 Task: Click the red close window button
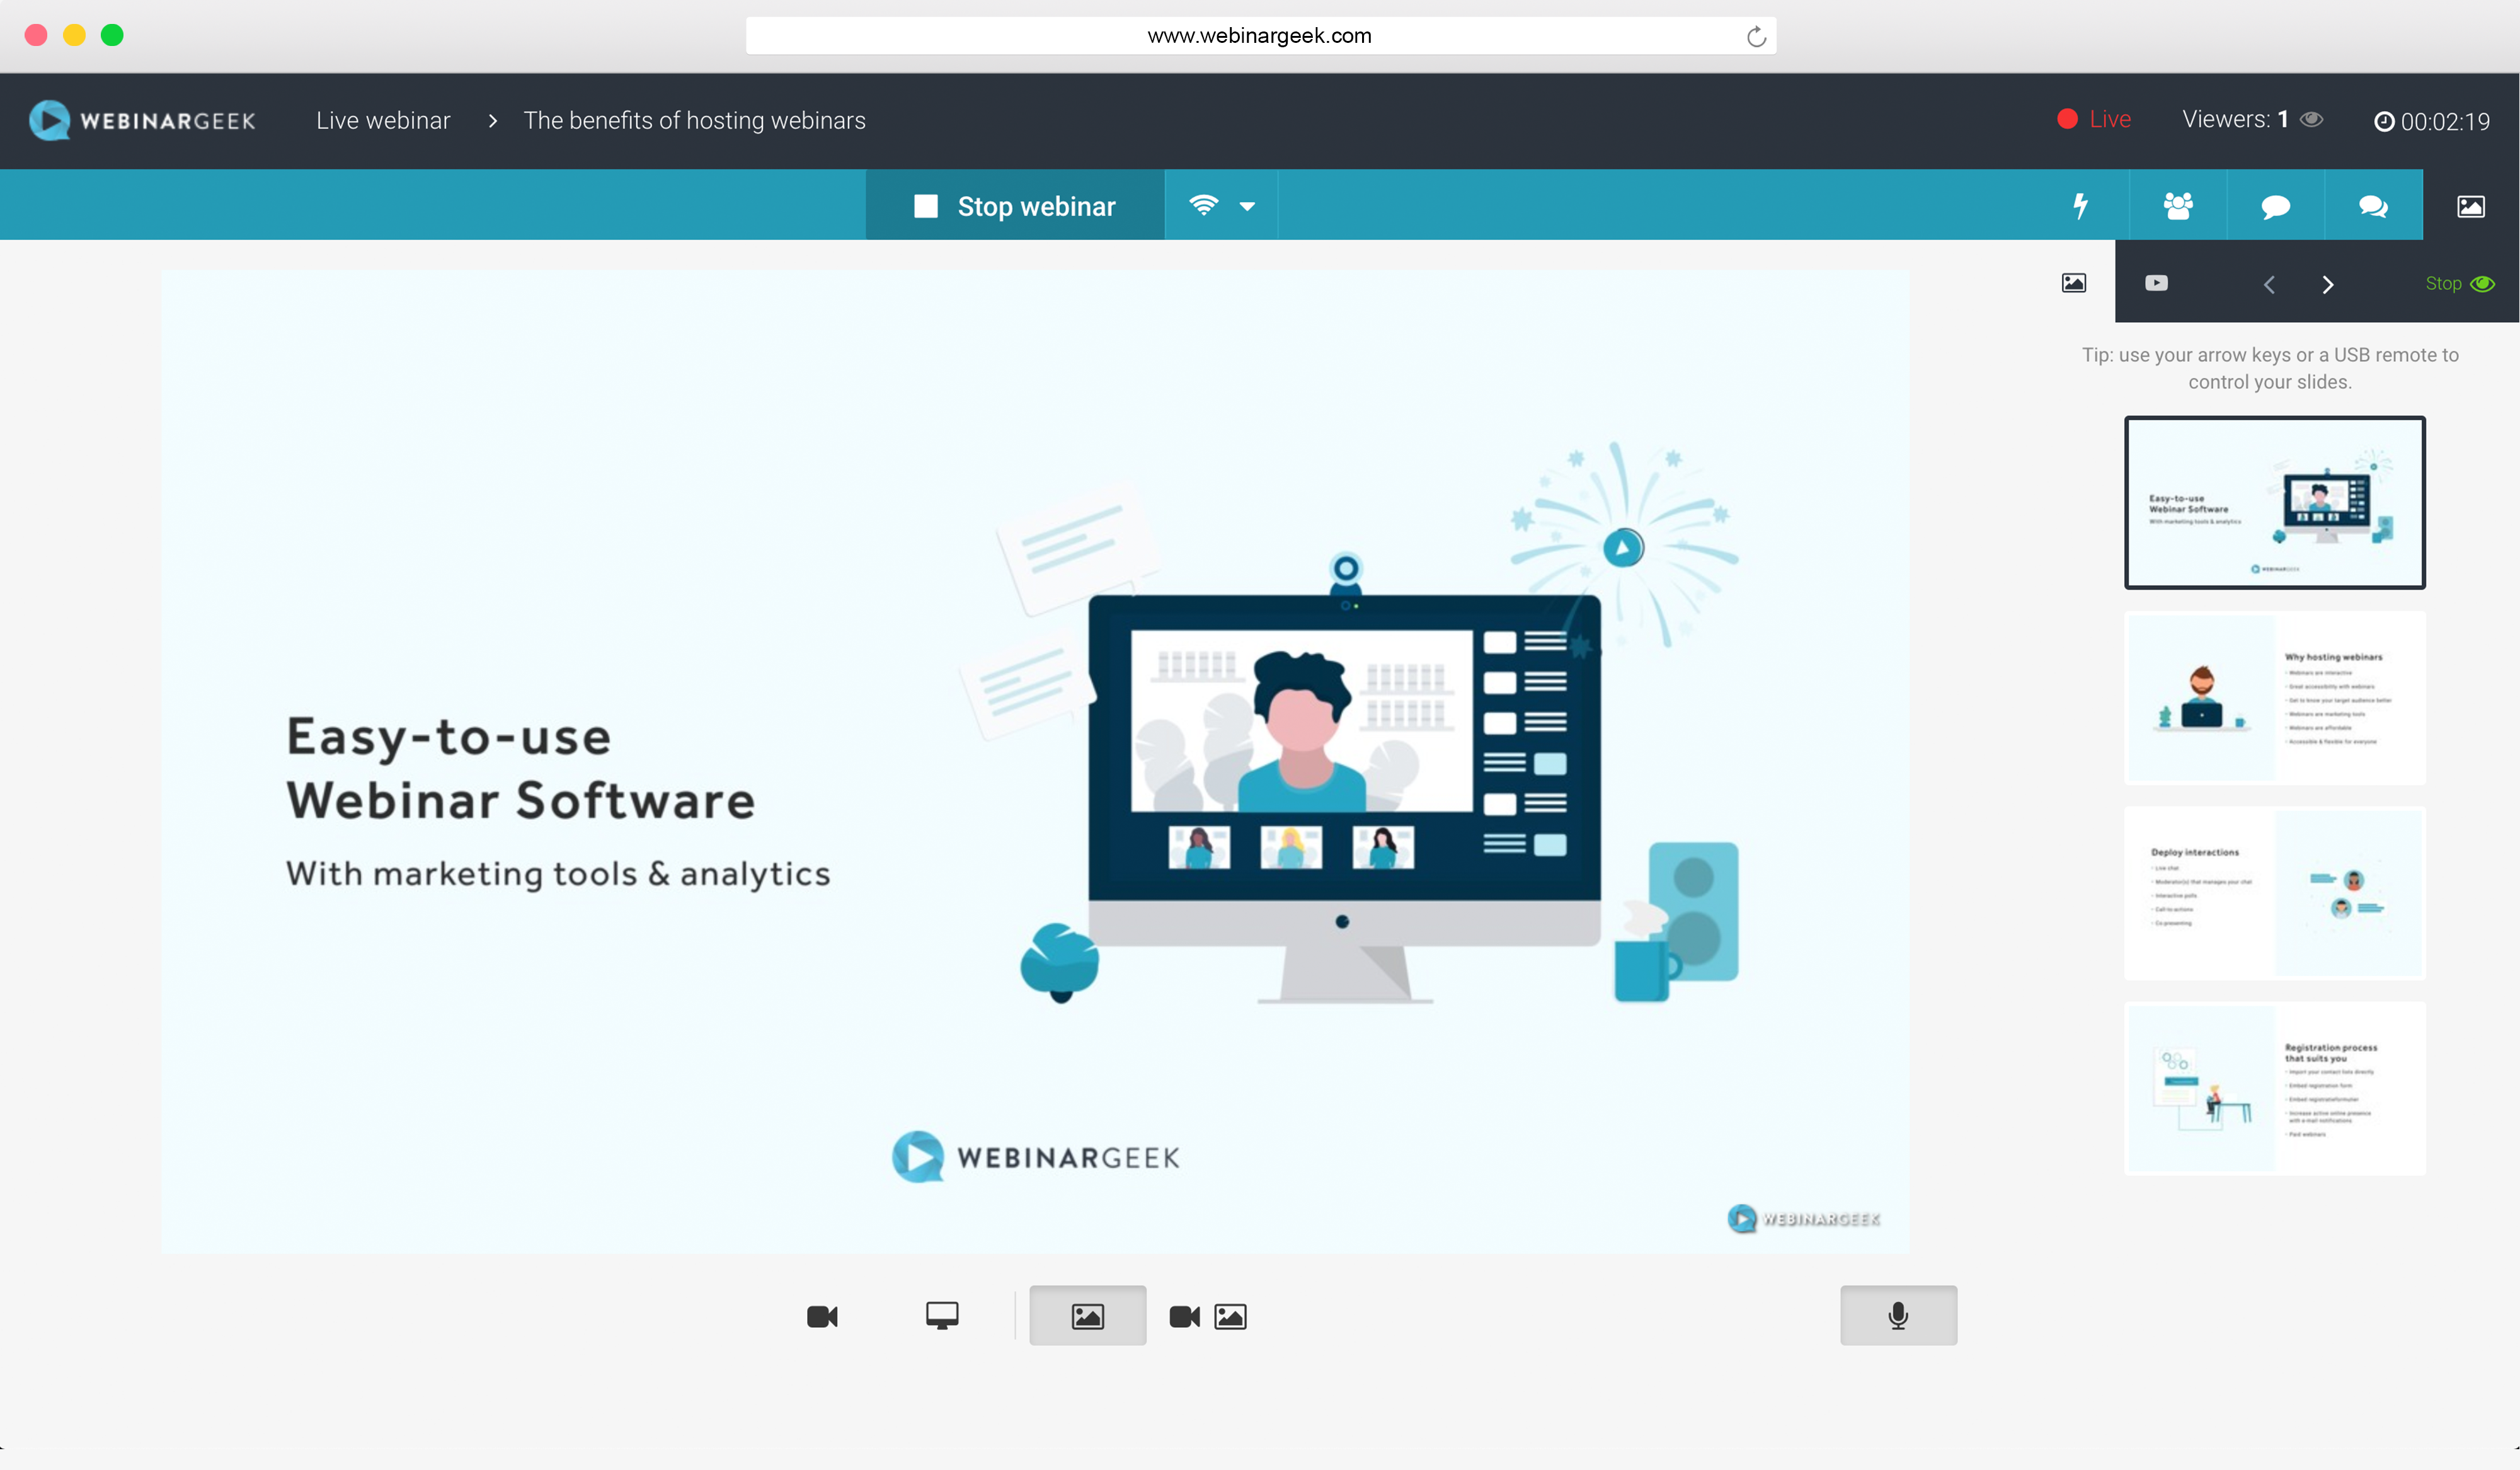tap(36, 35)
